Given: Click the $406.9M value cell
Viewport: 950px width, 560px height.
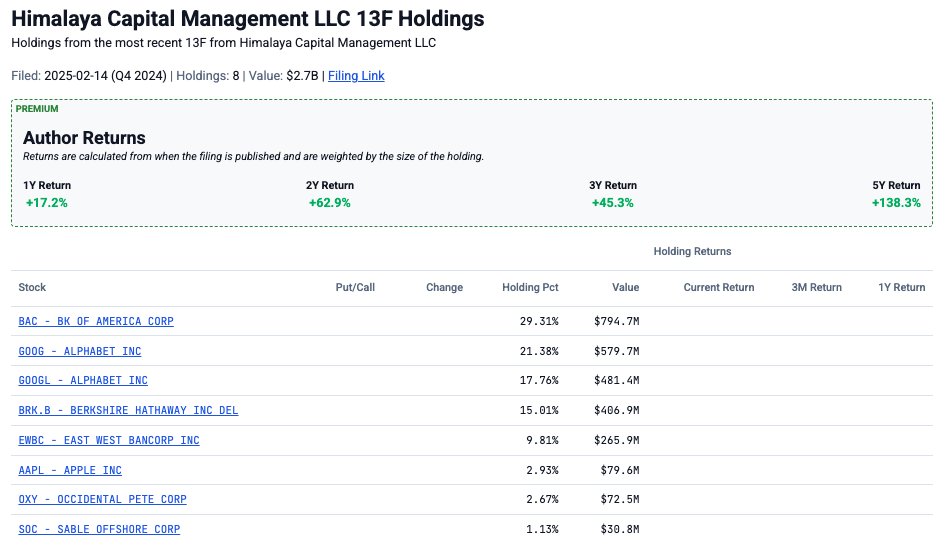Looking at the screenshot, I should (x=617, y=410).
